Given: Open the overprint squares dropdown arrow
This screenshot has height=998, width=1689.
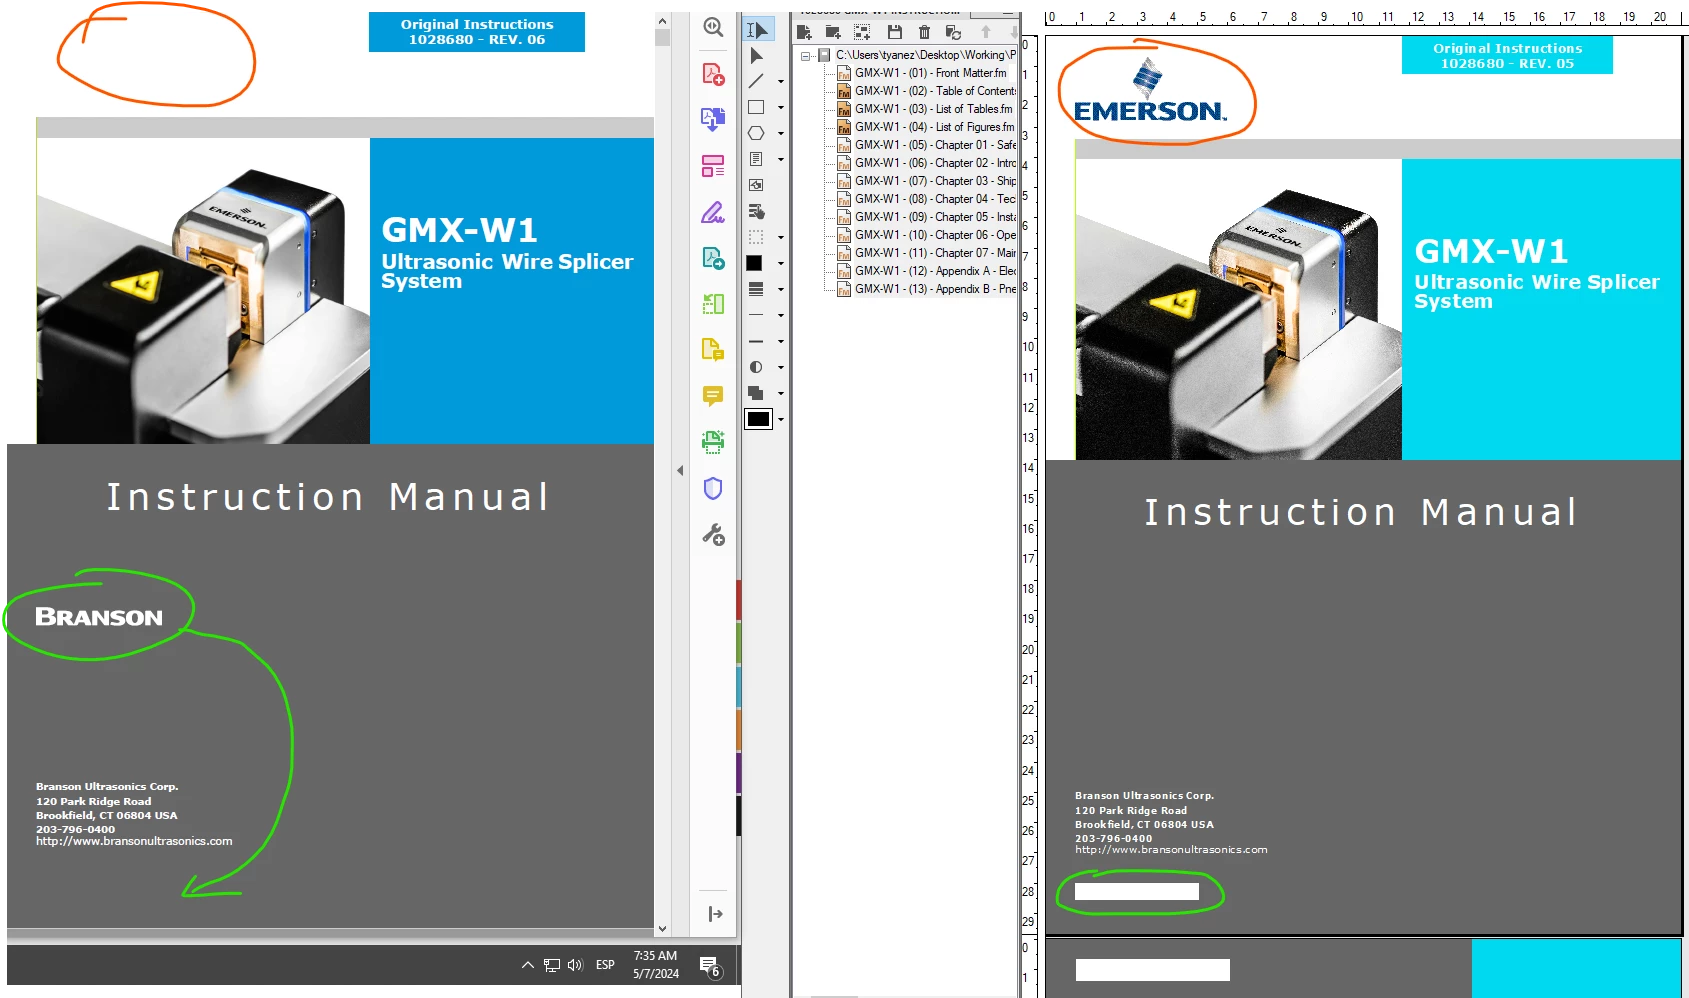Looking at the screenshot, I should point(781,394).
